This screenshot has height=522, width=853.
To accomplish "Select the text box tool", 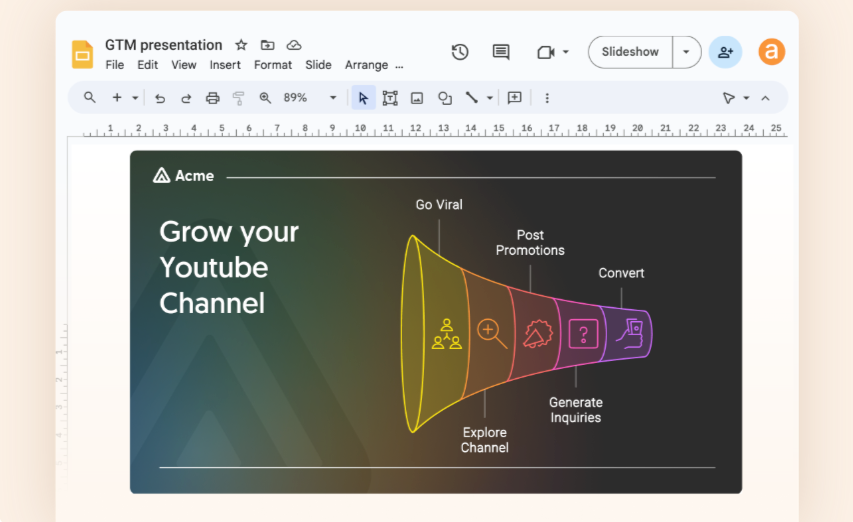I will click(390, 98).
